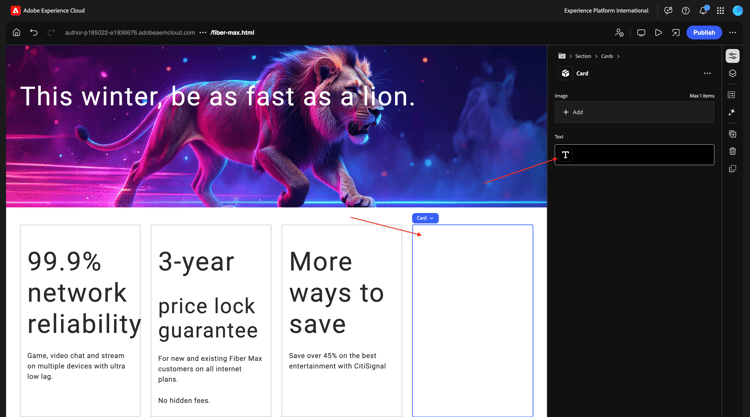Navigate to Cards in breadcrumb

click(x=607, y=56)
